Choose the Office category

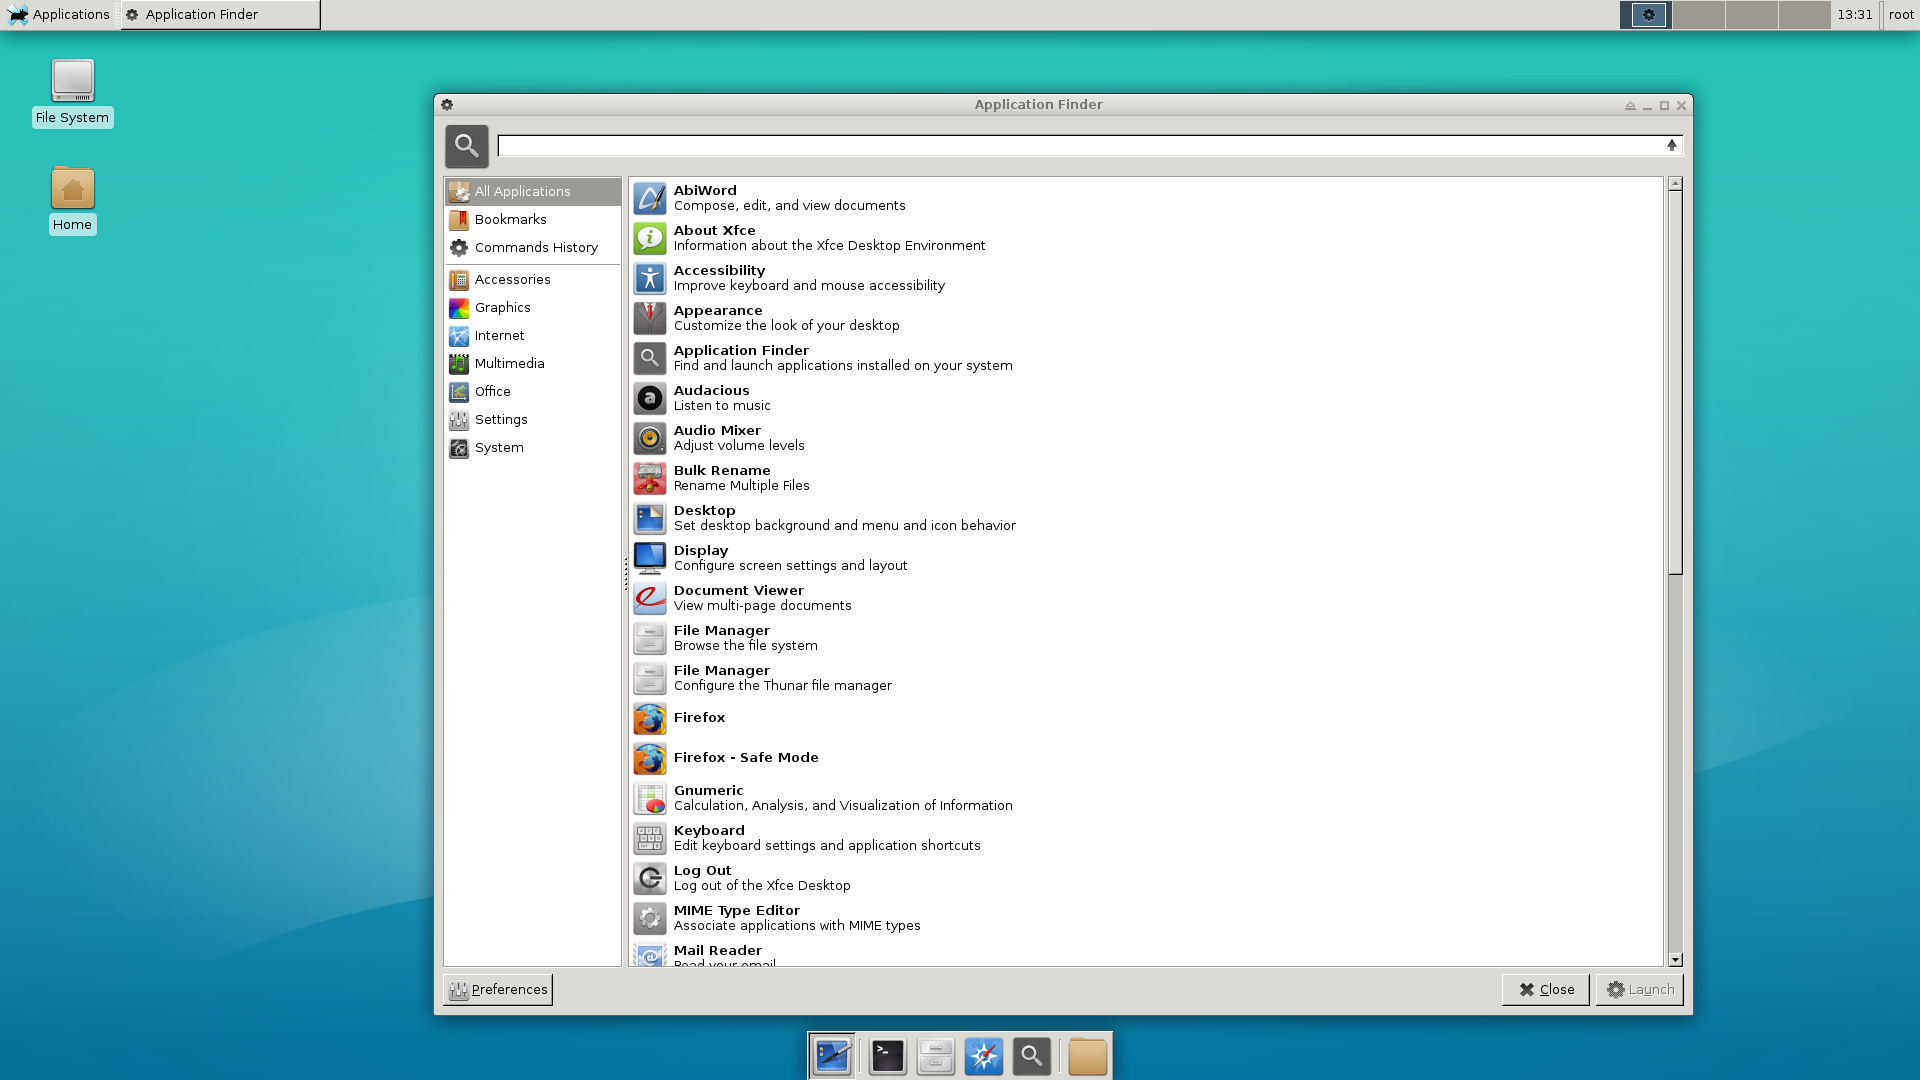[x=533, y=391]
